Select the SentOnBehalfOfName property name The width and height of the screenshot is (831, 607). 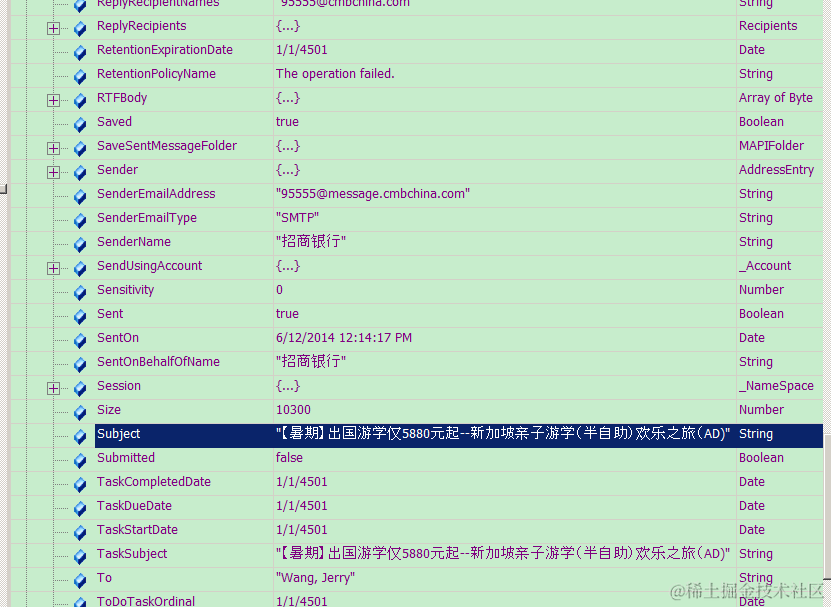[x=158, y=362]
